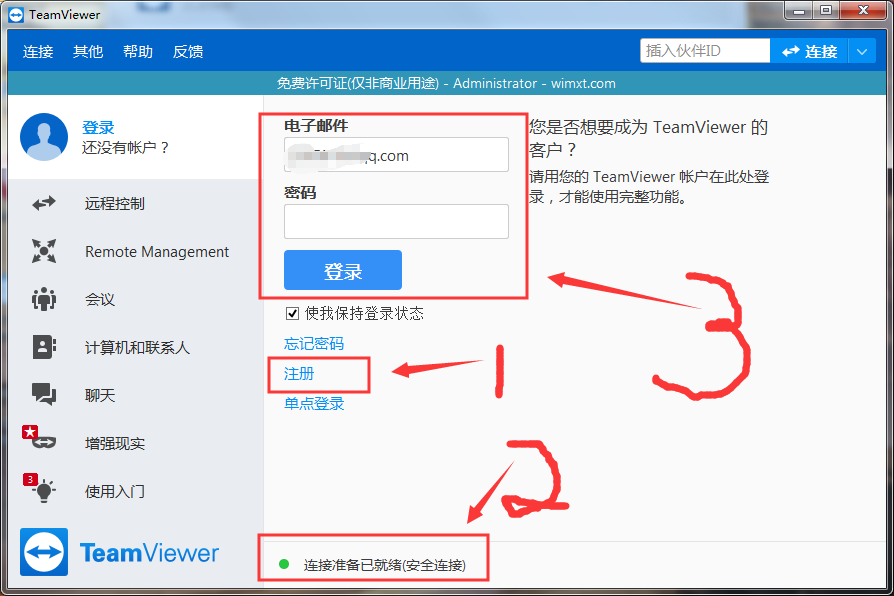Click the 单点登录 link
The image size is (894, 596).
pyautogui.click(x=314, y=404)
